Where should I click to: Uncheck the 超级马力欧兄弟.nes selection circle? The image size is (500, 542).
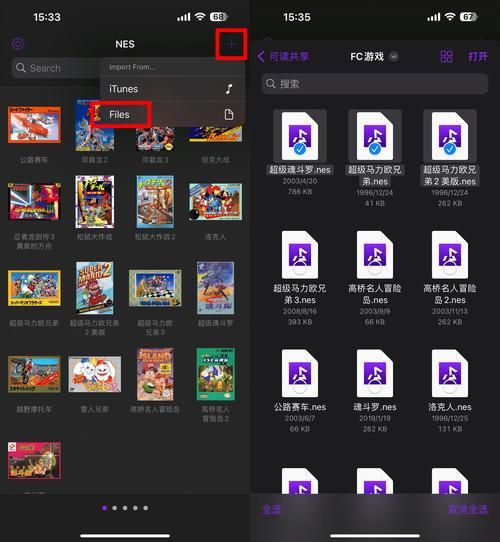coord(375,149)
